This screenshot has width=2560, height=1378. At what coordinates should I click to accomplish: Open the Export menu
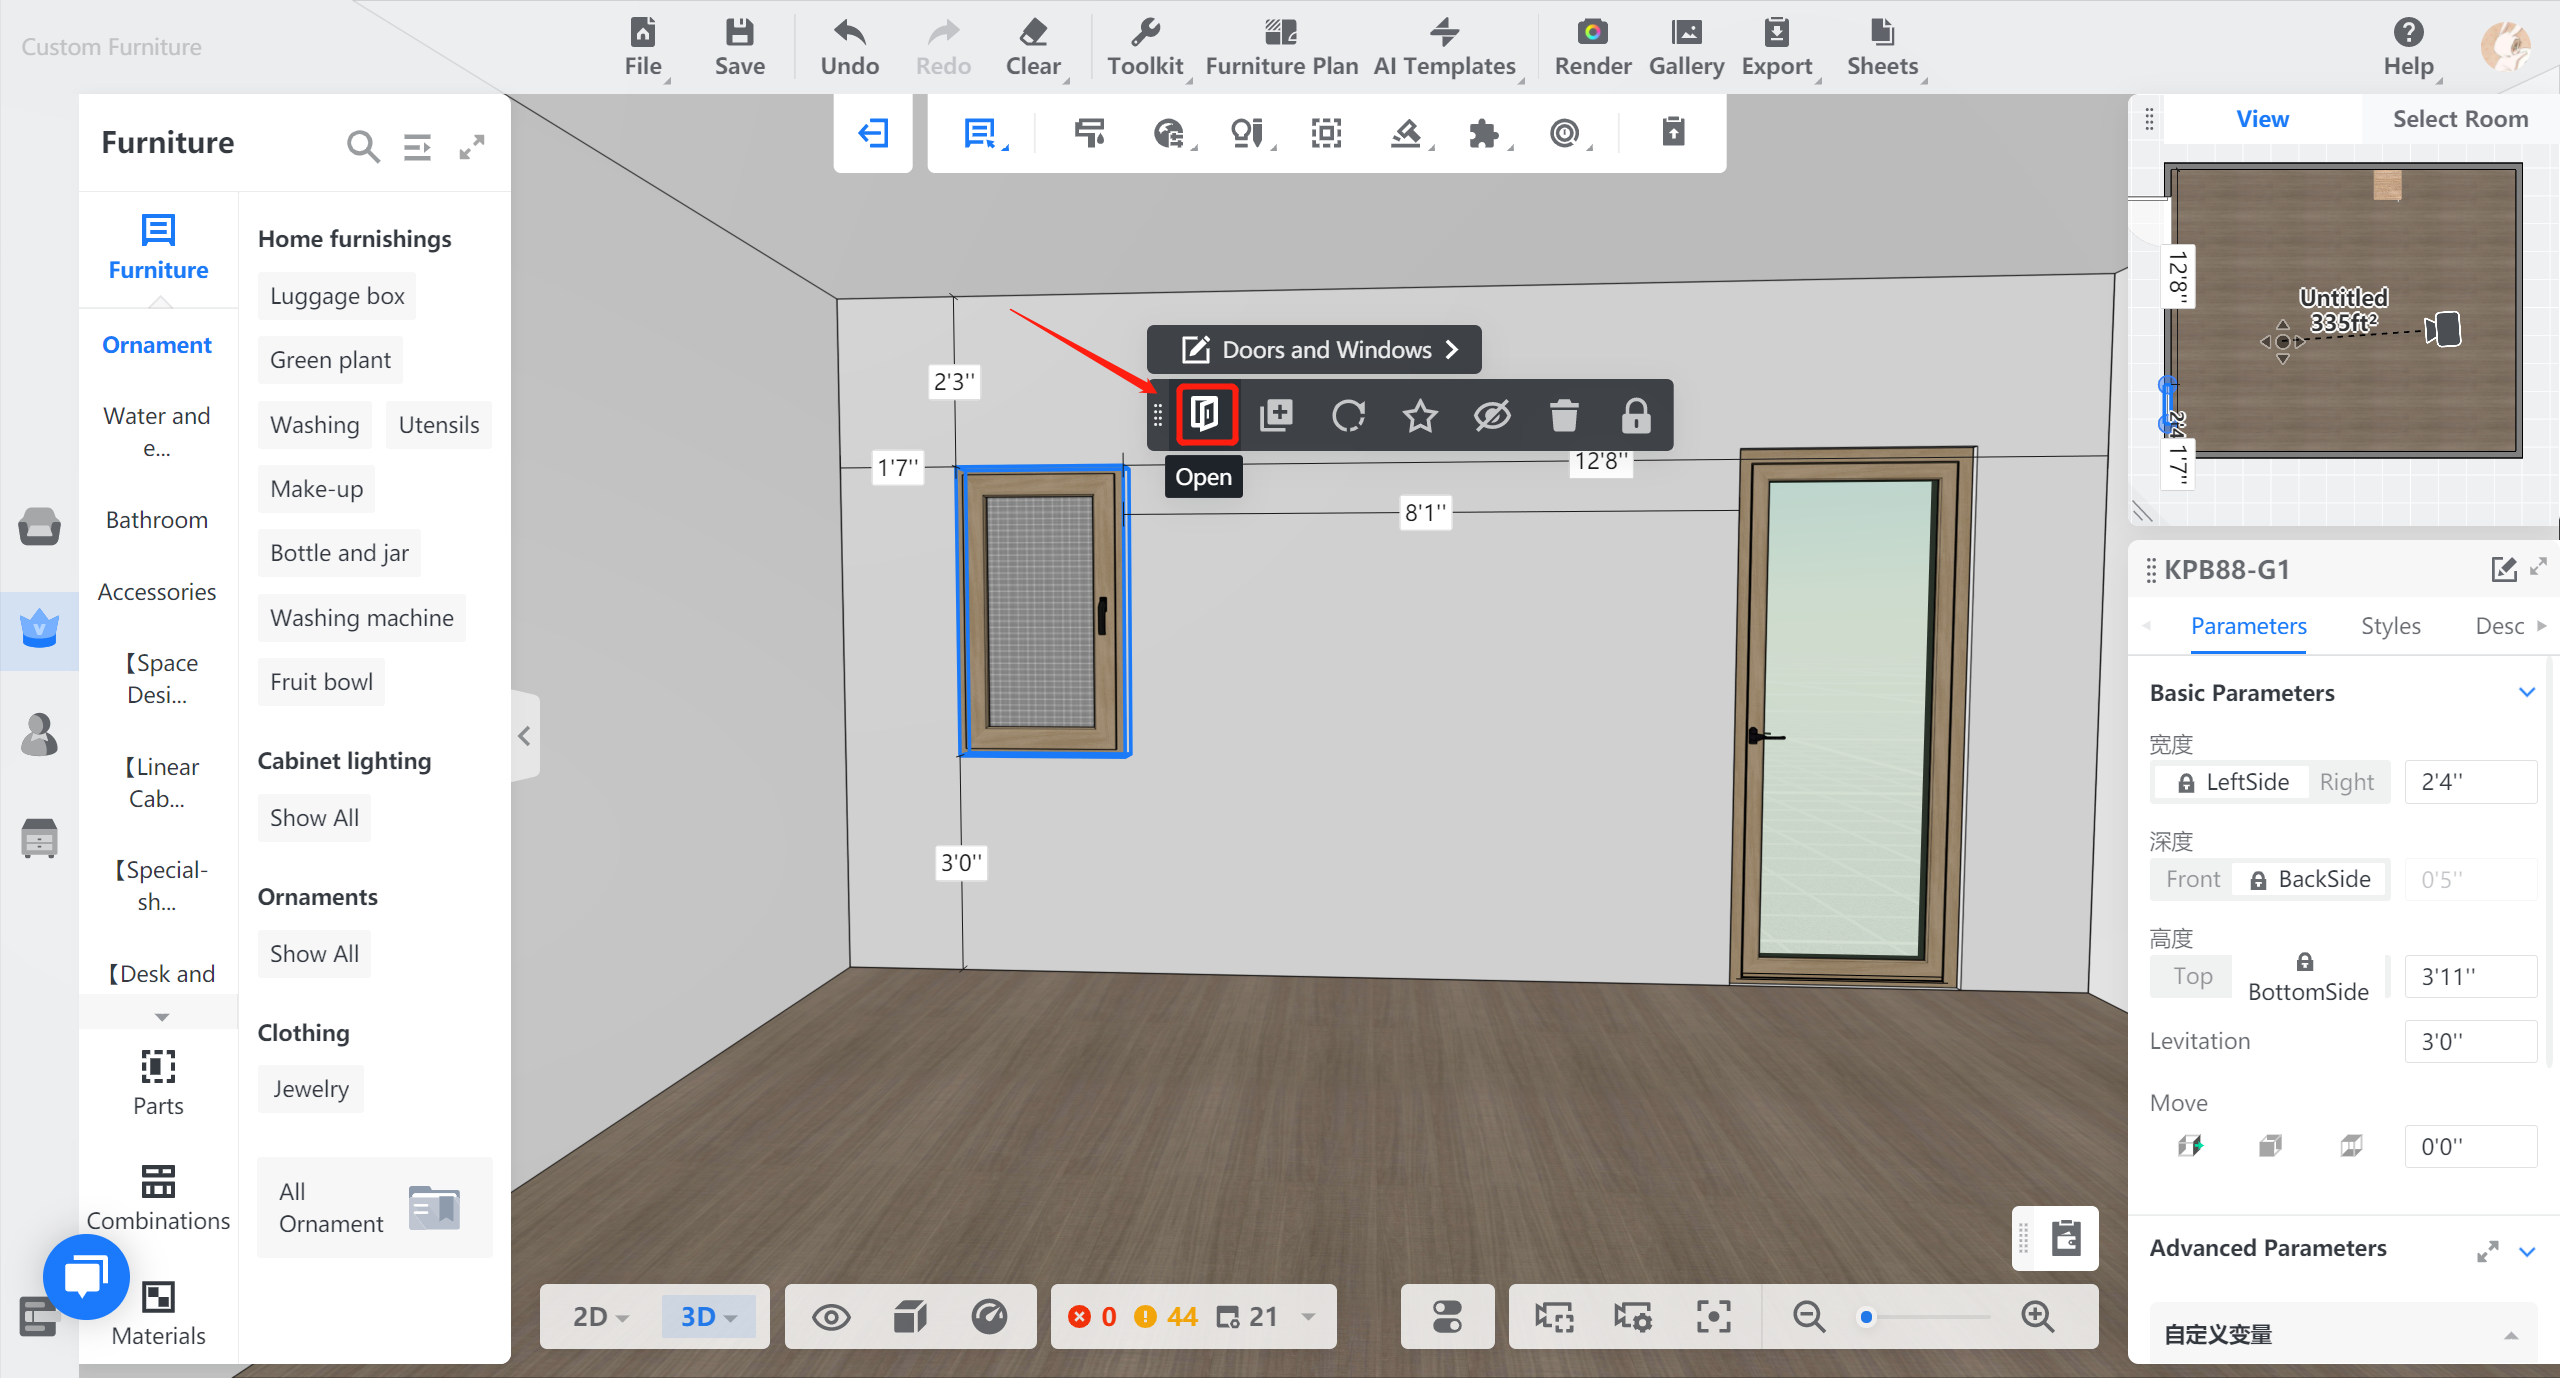1777,47
